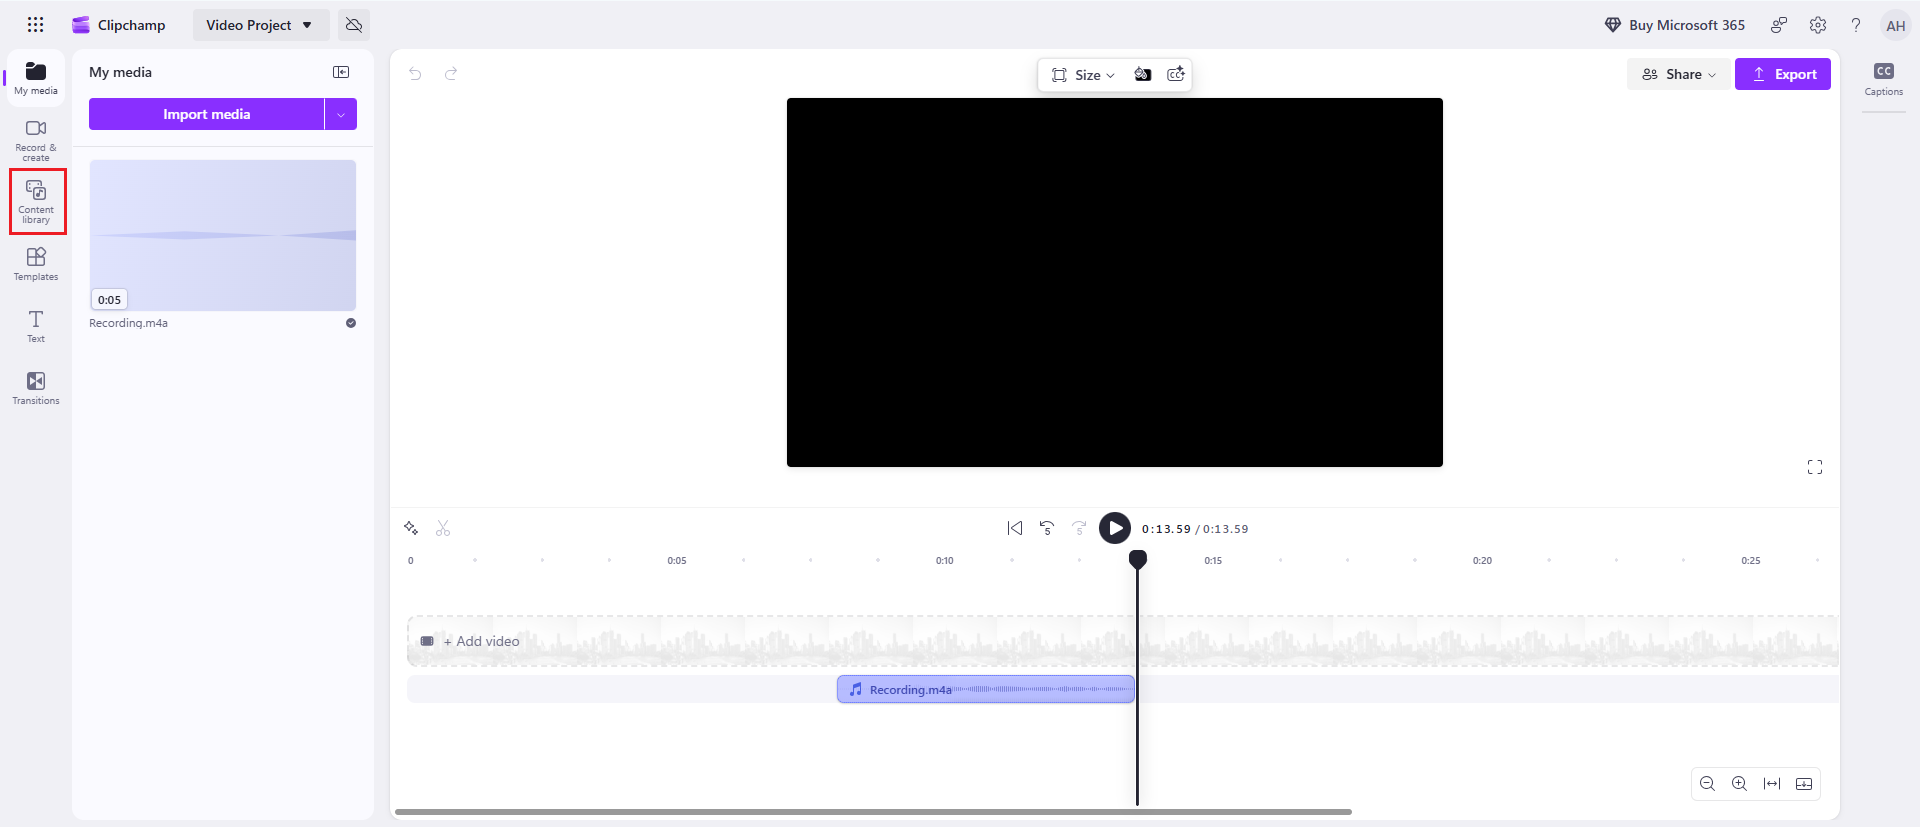Click Buy Microsoft 365 link
The height and width of the screenshot is (827, 1920).
point(1675,25)
